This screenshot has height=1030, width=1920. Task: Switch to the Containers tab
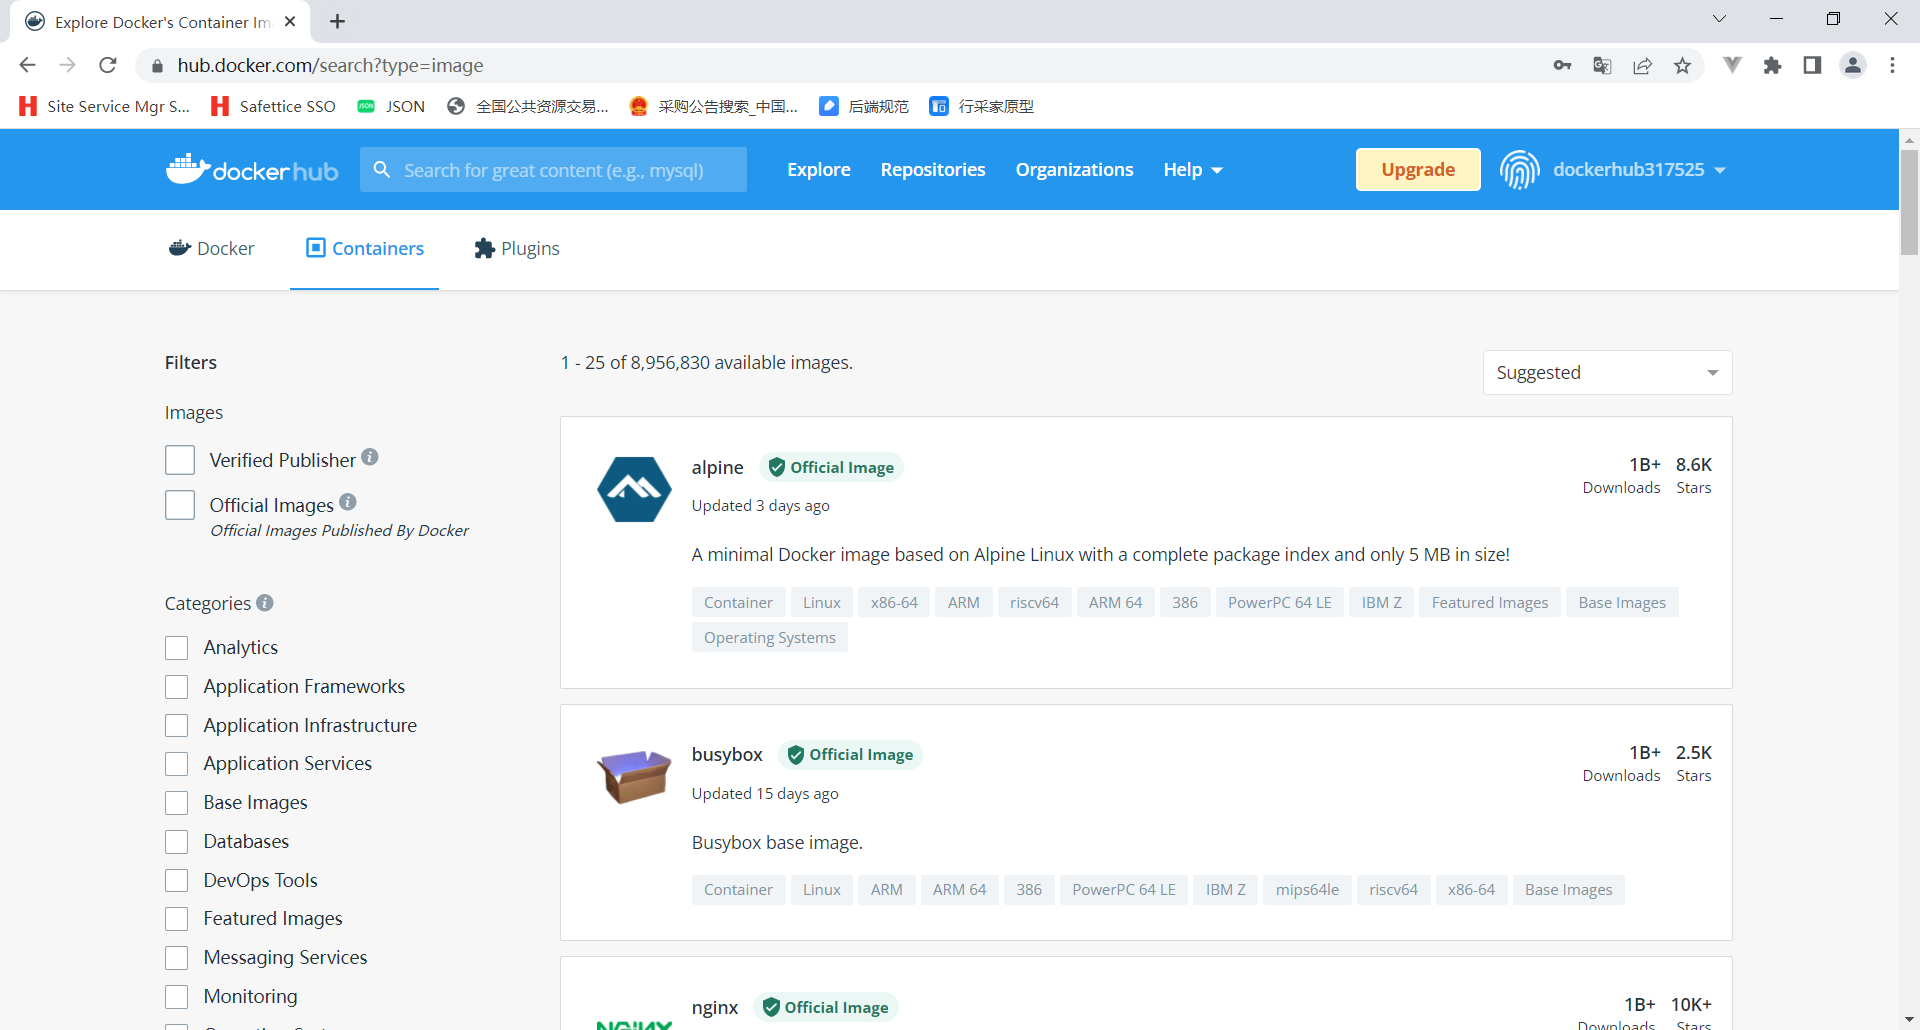point(365,248)
